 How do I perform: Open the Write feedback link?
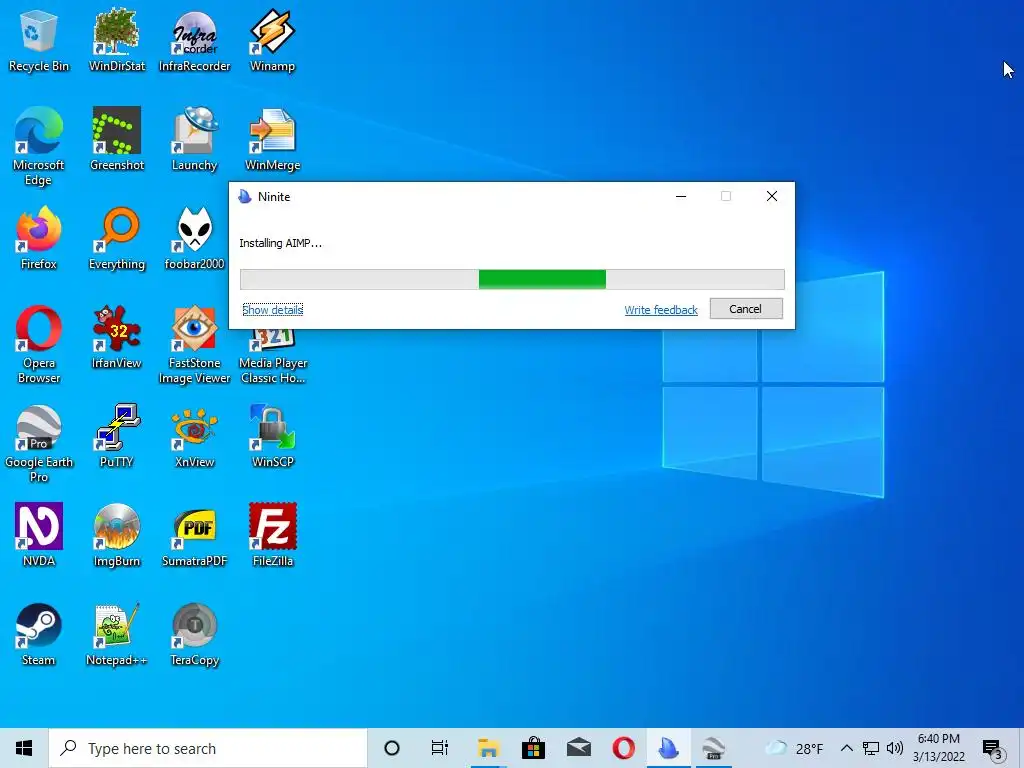[661, 310]
